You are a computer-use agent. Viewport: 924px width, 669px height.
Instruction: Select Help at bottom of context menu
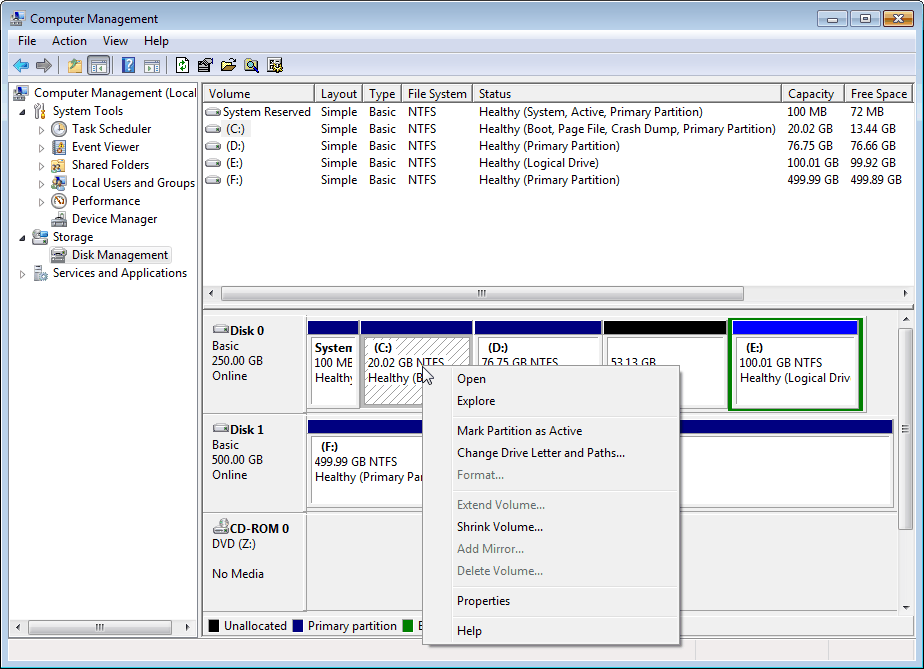tap(552, 631)
